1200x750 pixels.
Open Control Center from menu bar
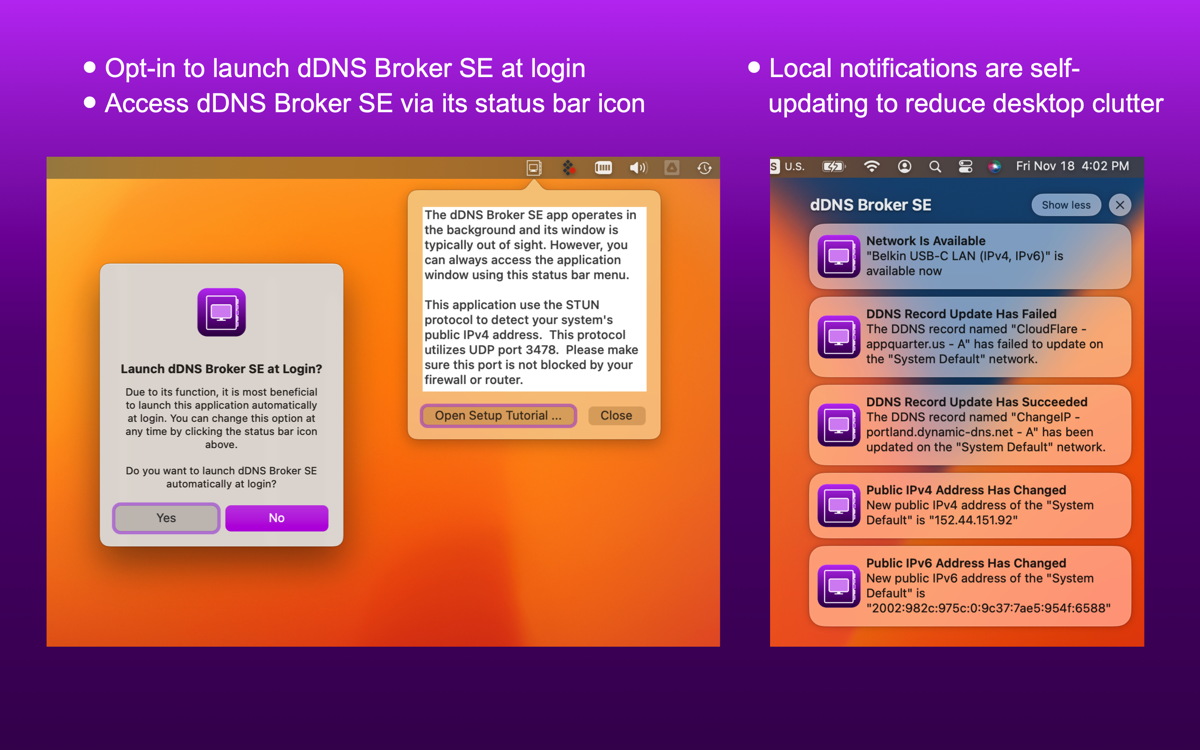click(x=965, y=167)
